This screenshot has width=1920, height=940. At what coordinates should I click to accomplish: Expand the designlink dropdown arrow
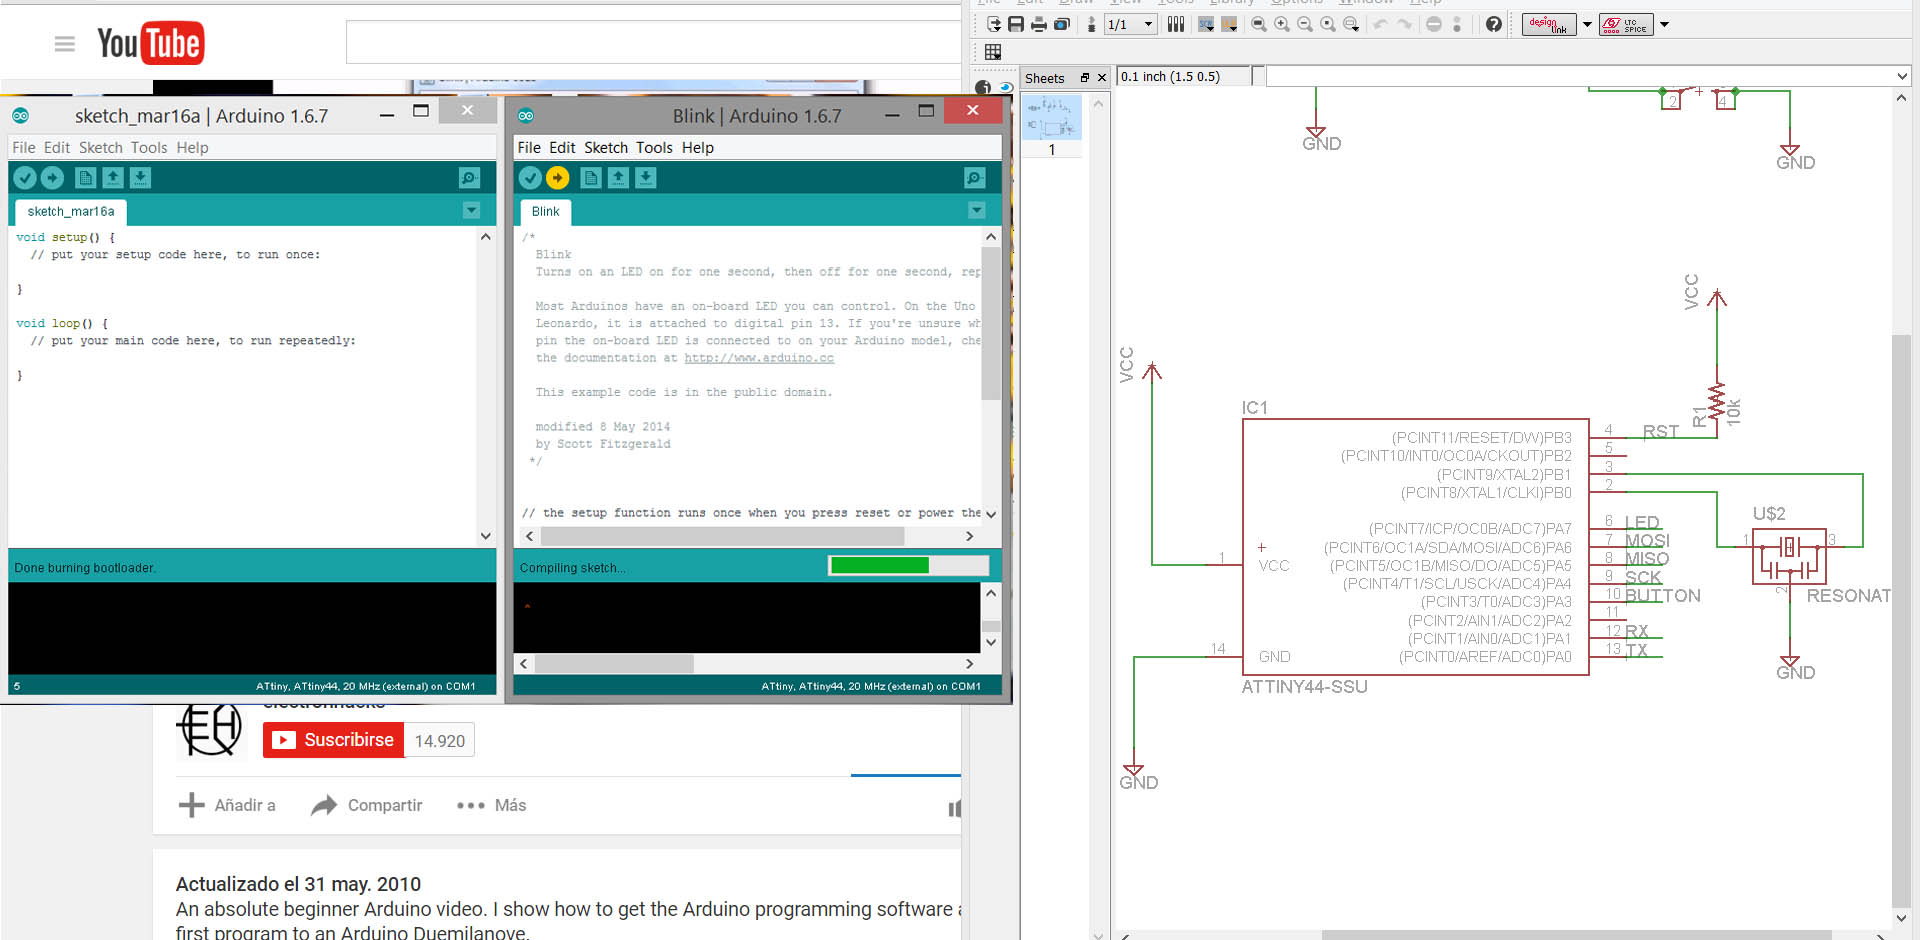point(1587,24)
